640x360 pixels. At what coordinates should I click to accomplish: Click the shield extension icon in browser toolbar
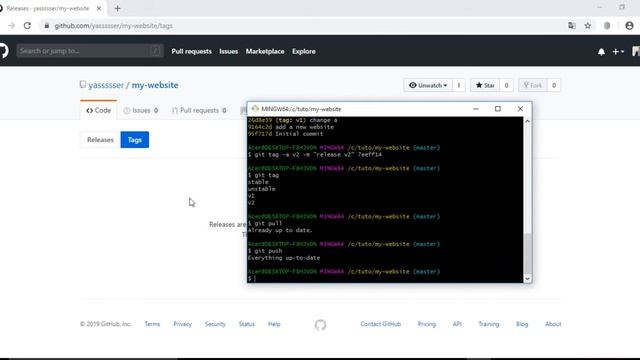click(x=607, y=26)
